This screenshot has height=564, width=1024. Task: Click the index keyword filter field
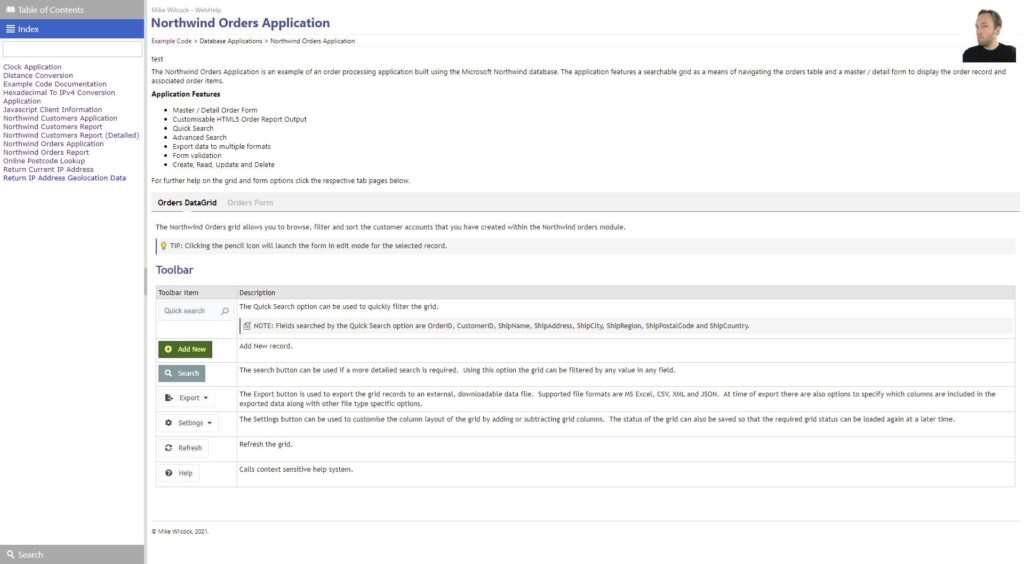coord(72,49)
